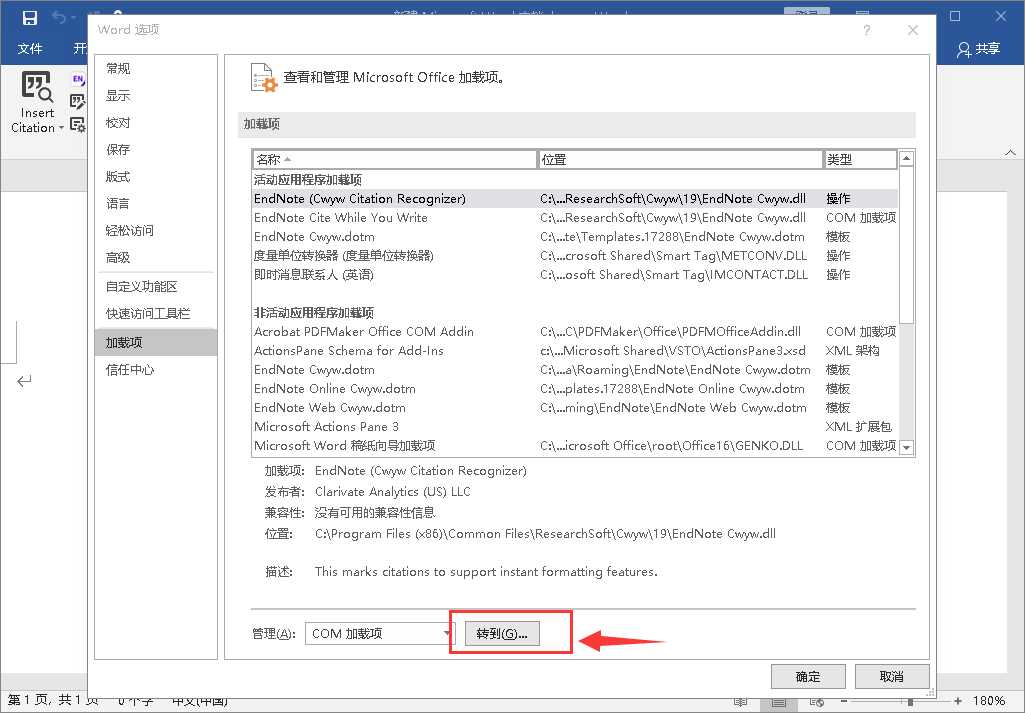The width and height of the screenshot is (1025, 713).
Task: Open the 自定义功能区 category
Action: point(156,287)
